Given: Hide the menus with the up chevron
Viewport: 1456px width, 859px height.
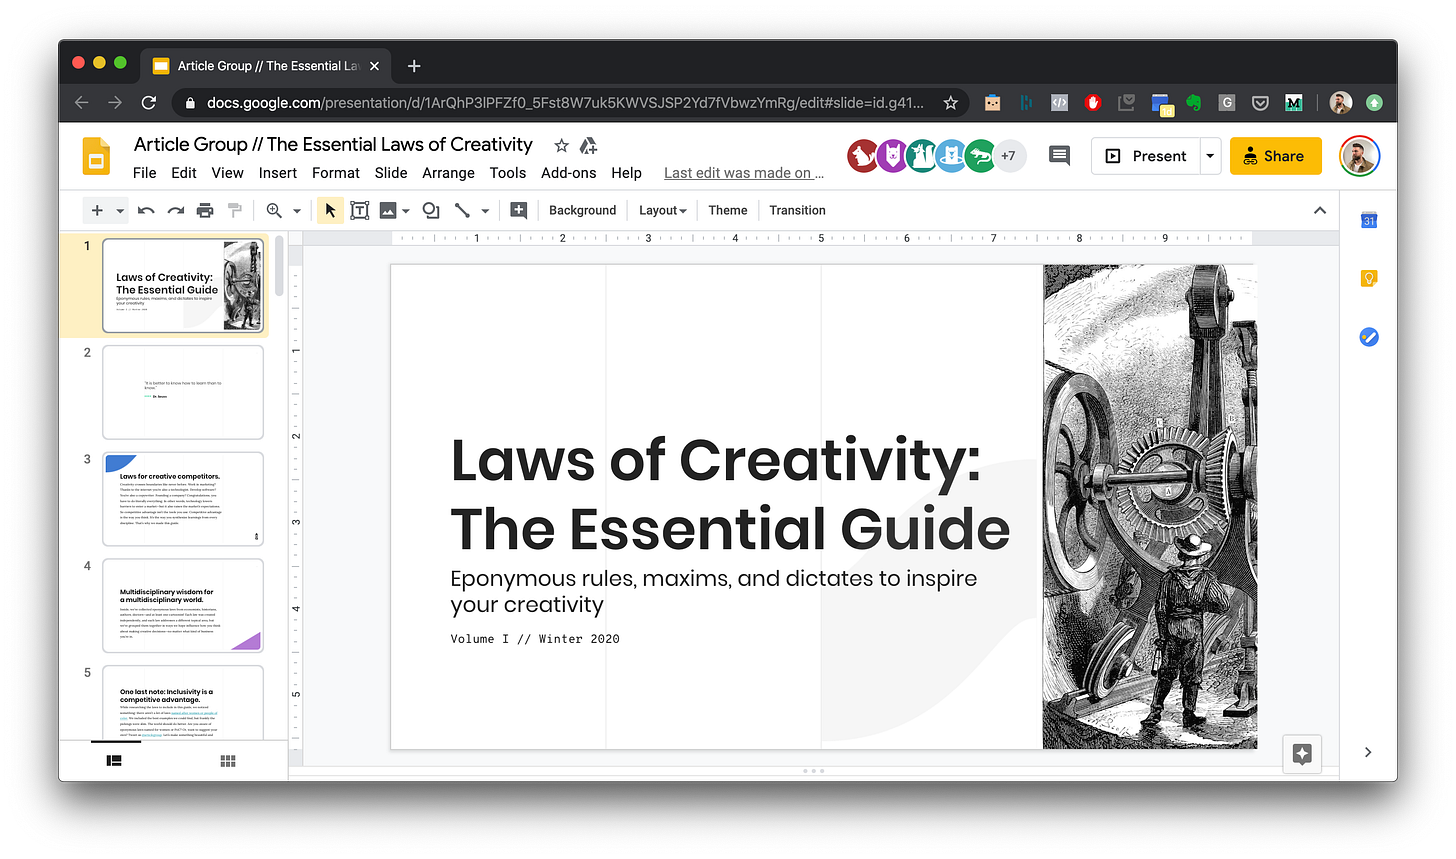Looking at the screenshot, I should tap(1320, 210).
